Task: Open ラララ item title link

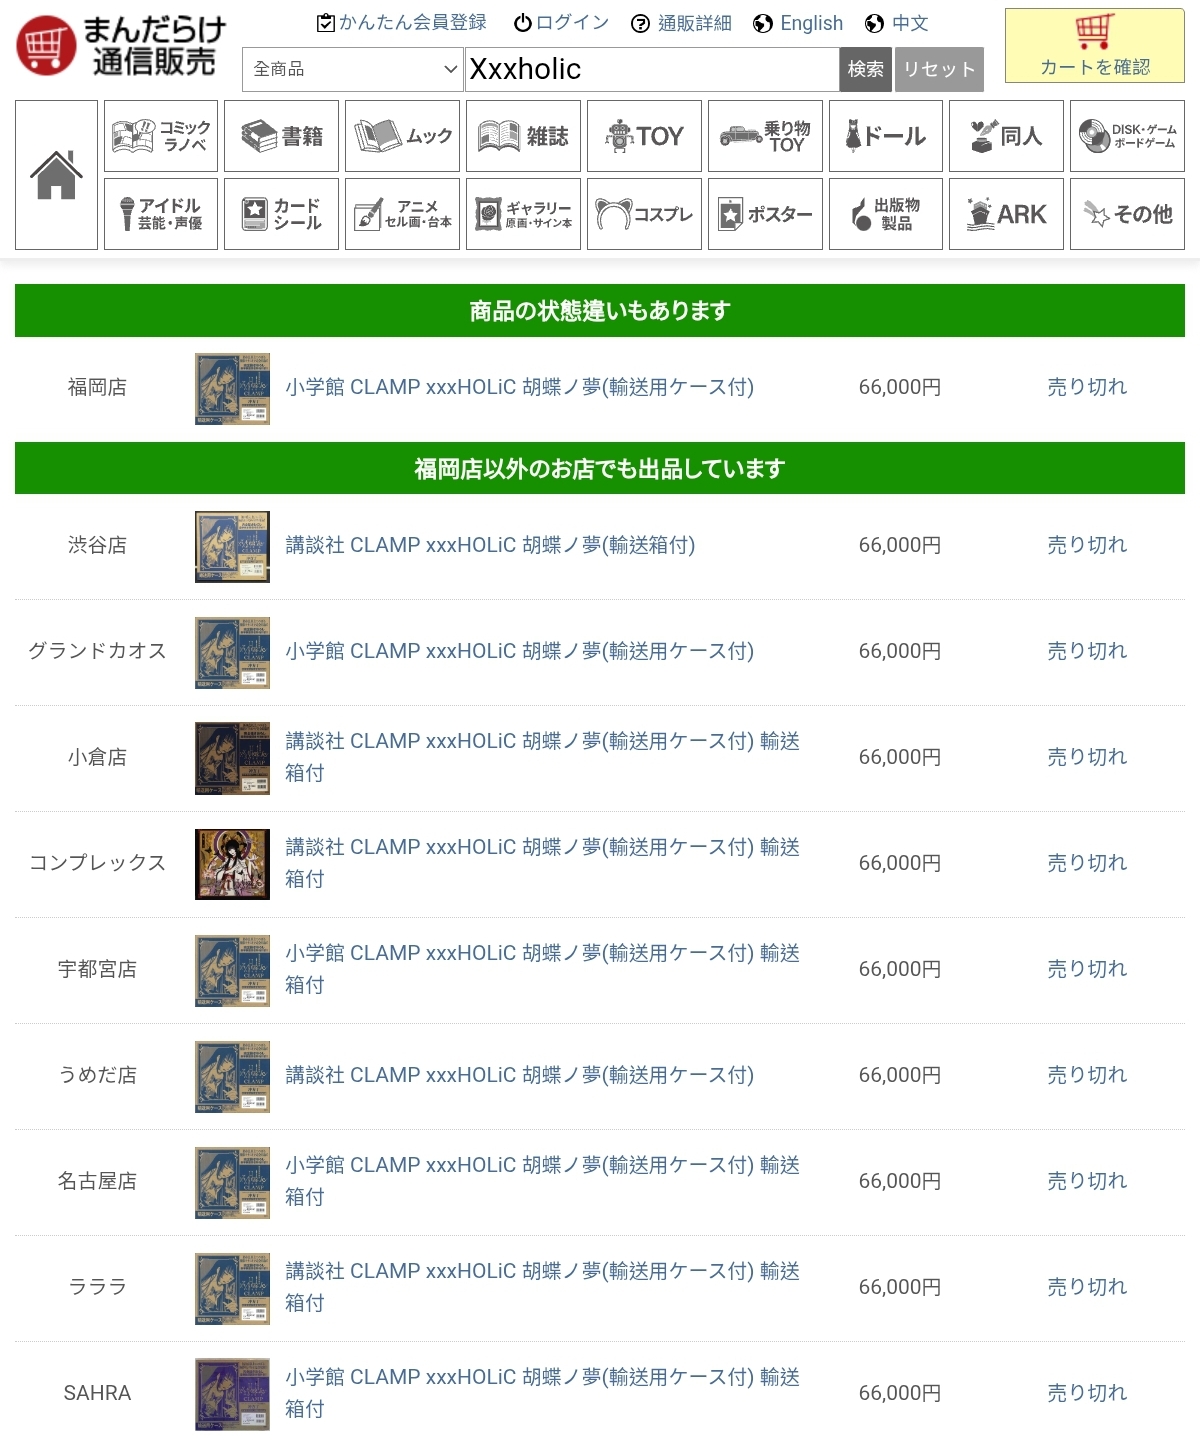Action: pos(543,1287)
